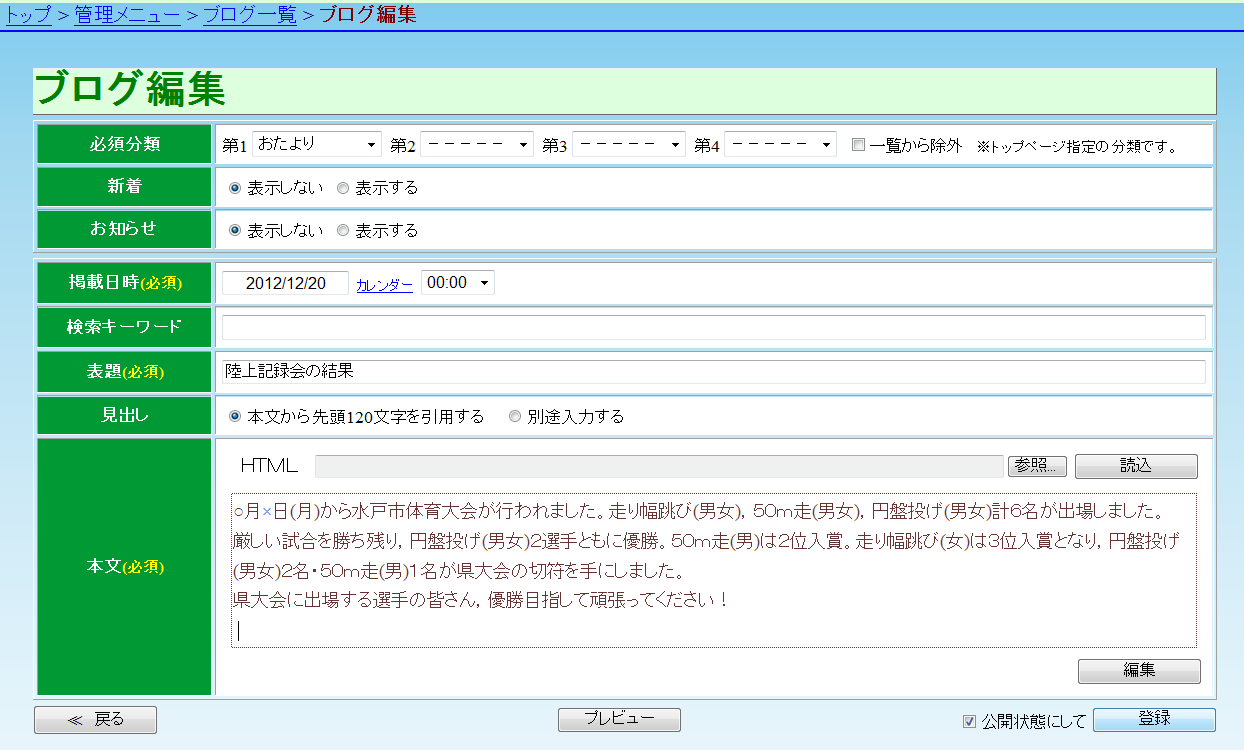Open the 00:00 time dropdown
The width and height of the screenshot is (1244, 750).
pyautogui.click(x=458, y=283)
